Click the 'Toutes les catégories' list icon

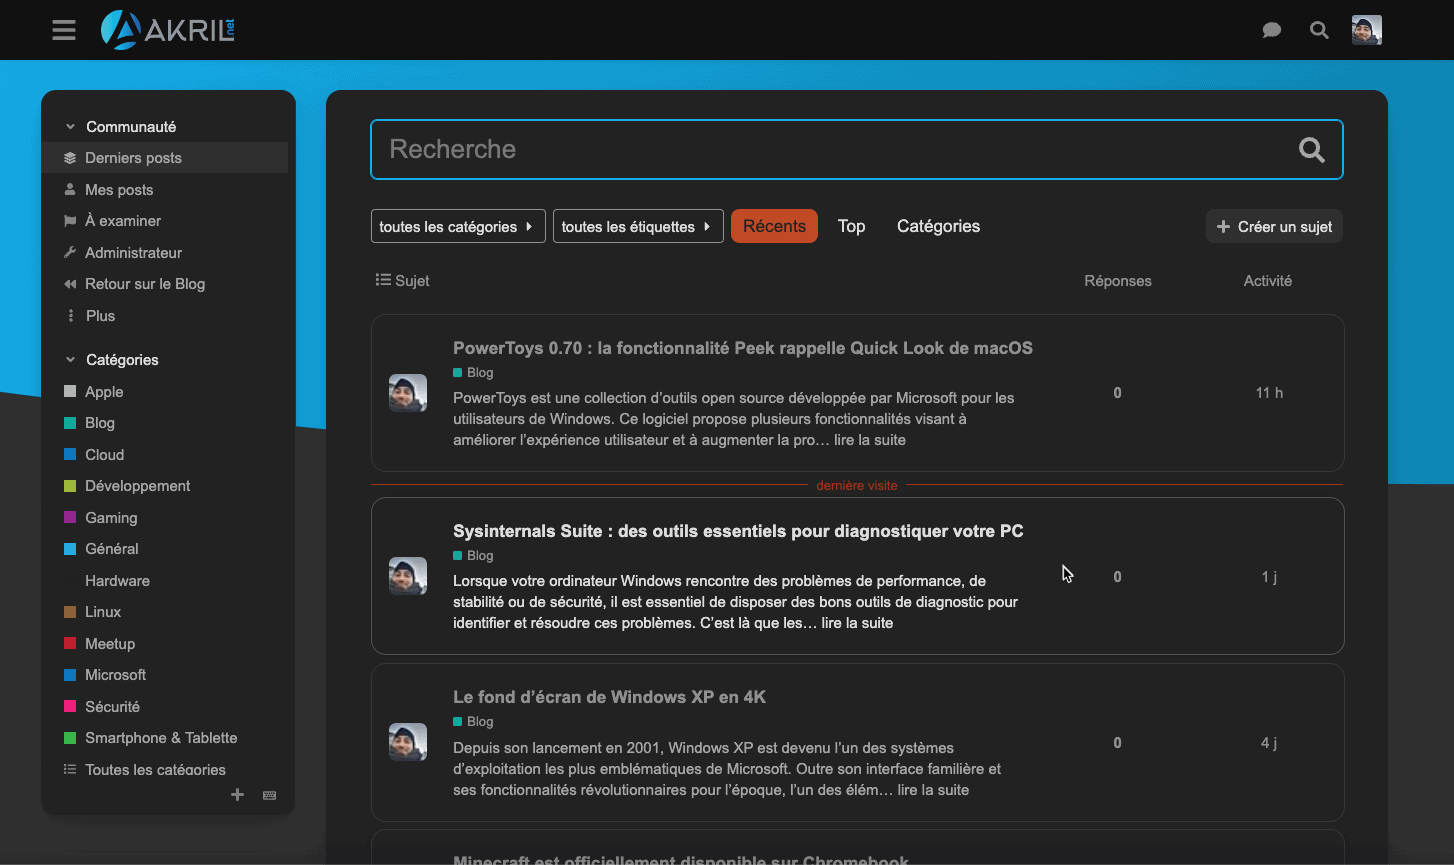pos(70,769)
